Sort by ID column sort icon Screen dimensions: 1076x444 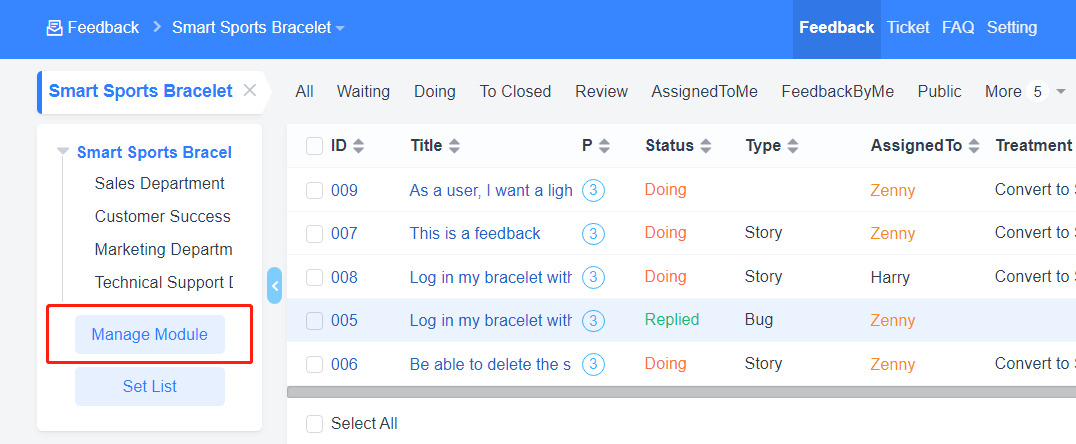point(359,146)
